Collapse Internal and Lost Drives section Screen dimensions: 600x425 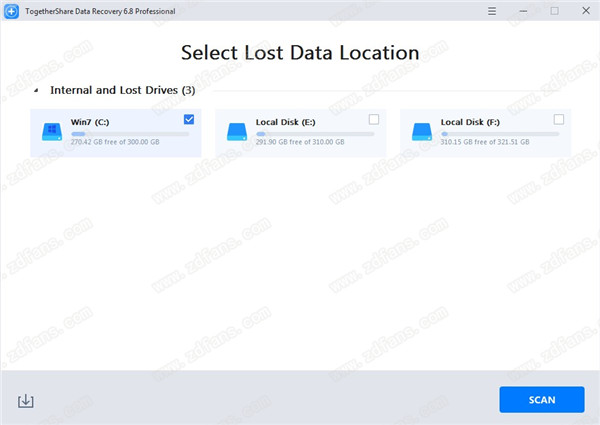pos(36,90)
